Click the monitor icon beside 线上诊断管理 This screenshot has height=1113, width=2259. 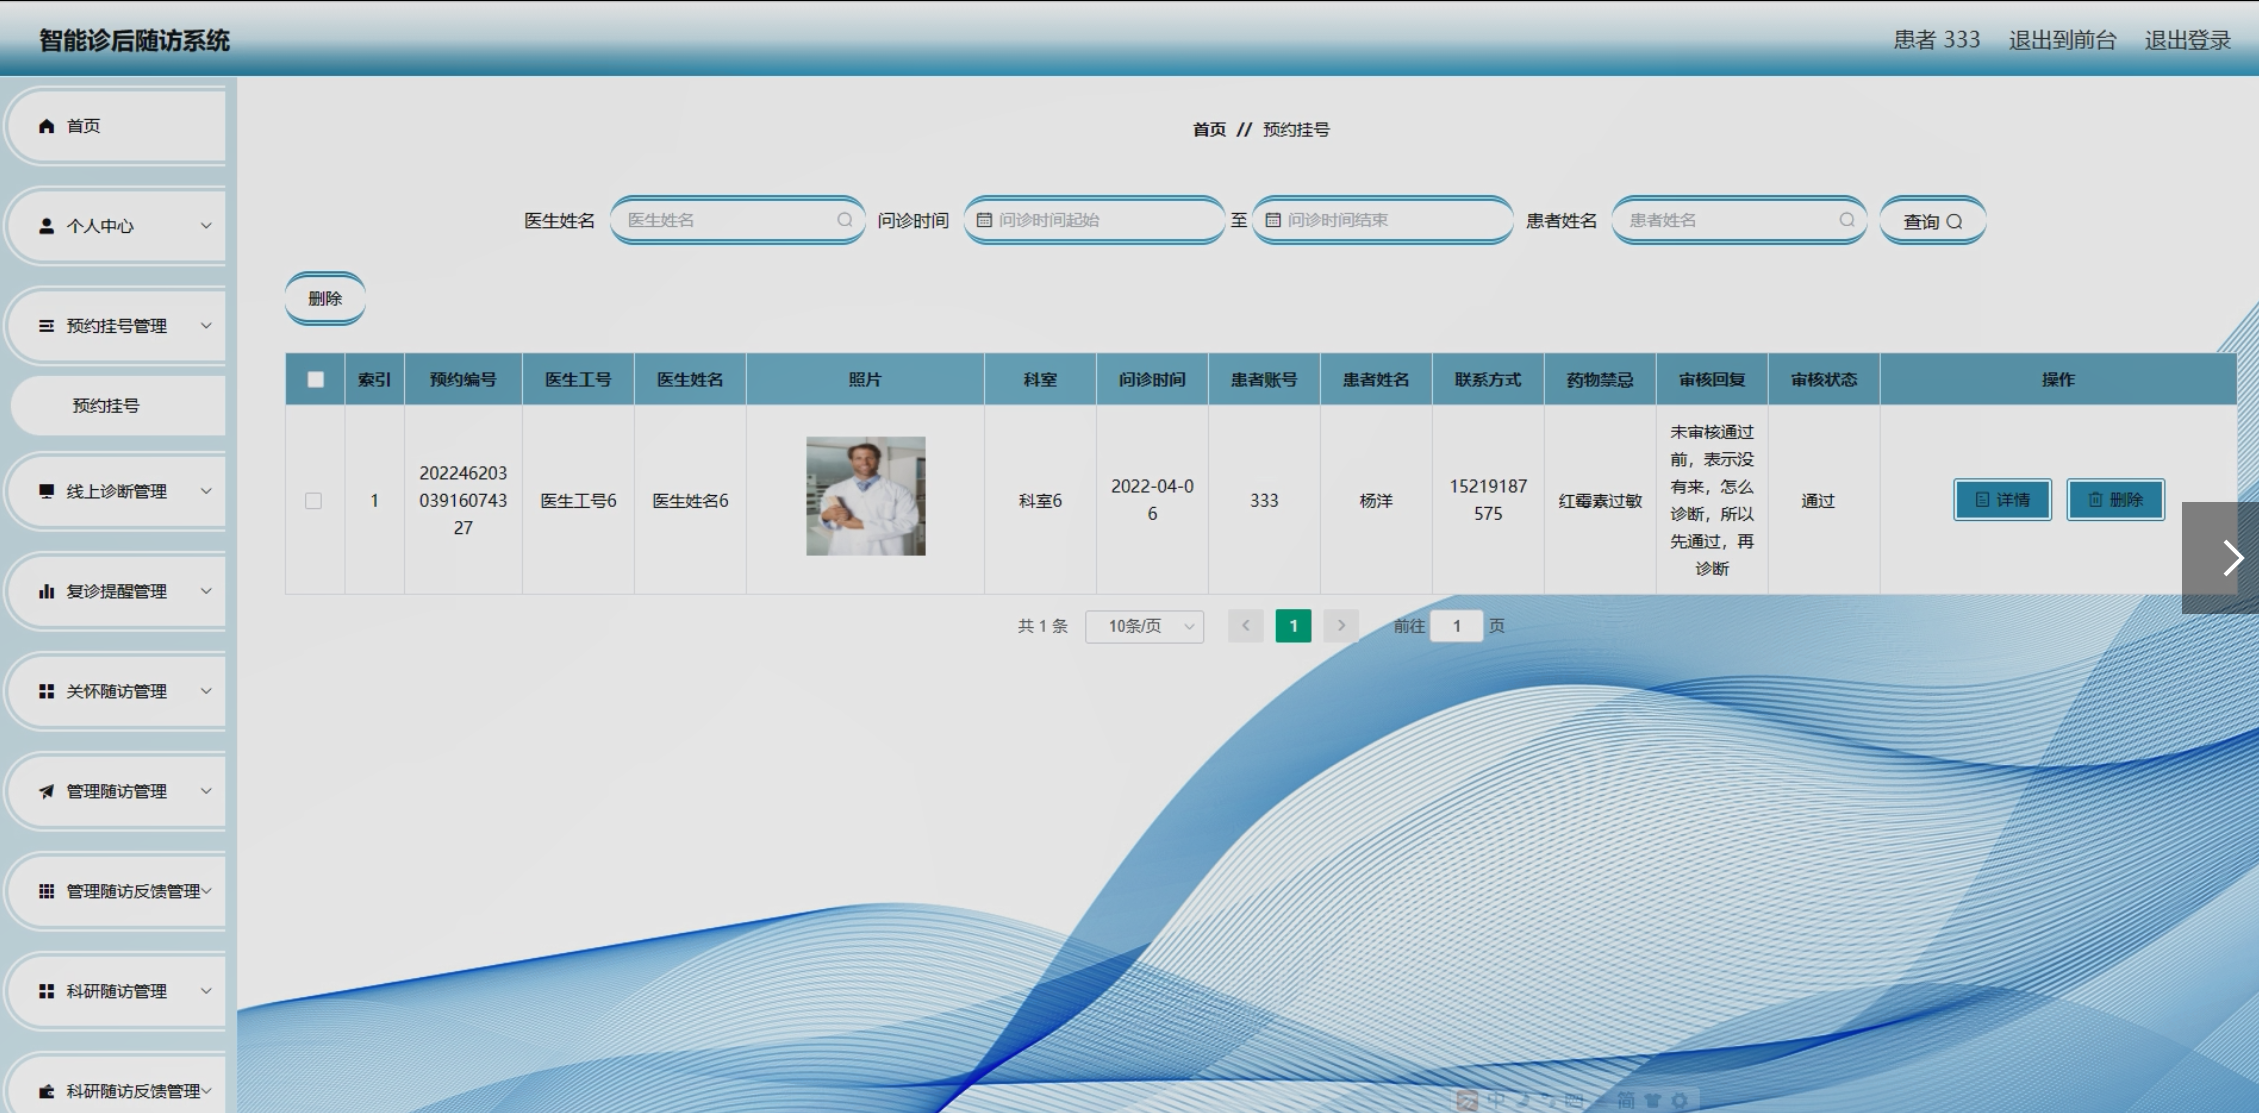pyautogui.click(x=46, y=491)
